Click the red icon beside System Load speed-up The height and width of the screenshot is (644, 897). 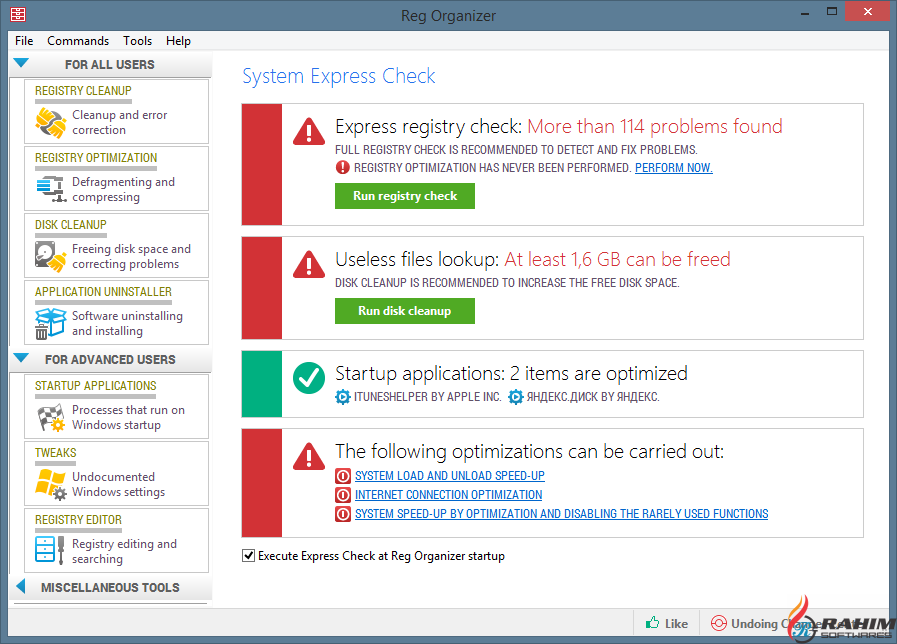[x=343, y=476]
